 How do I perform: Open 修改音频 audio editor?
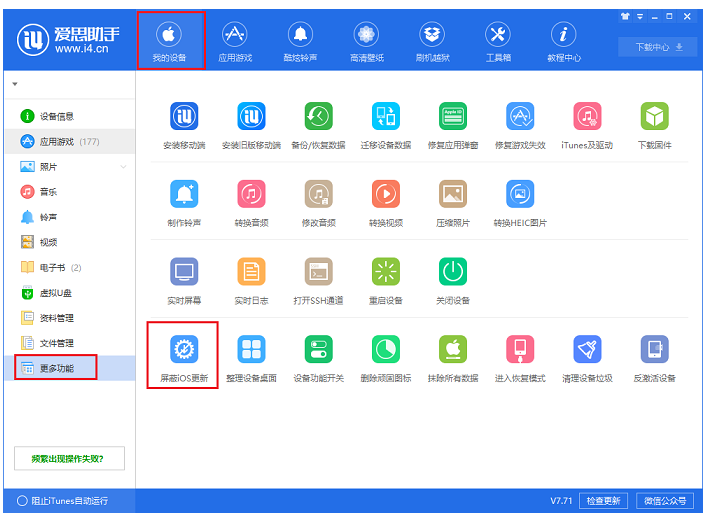tap(318, 194)
